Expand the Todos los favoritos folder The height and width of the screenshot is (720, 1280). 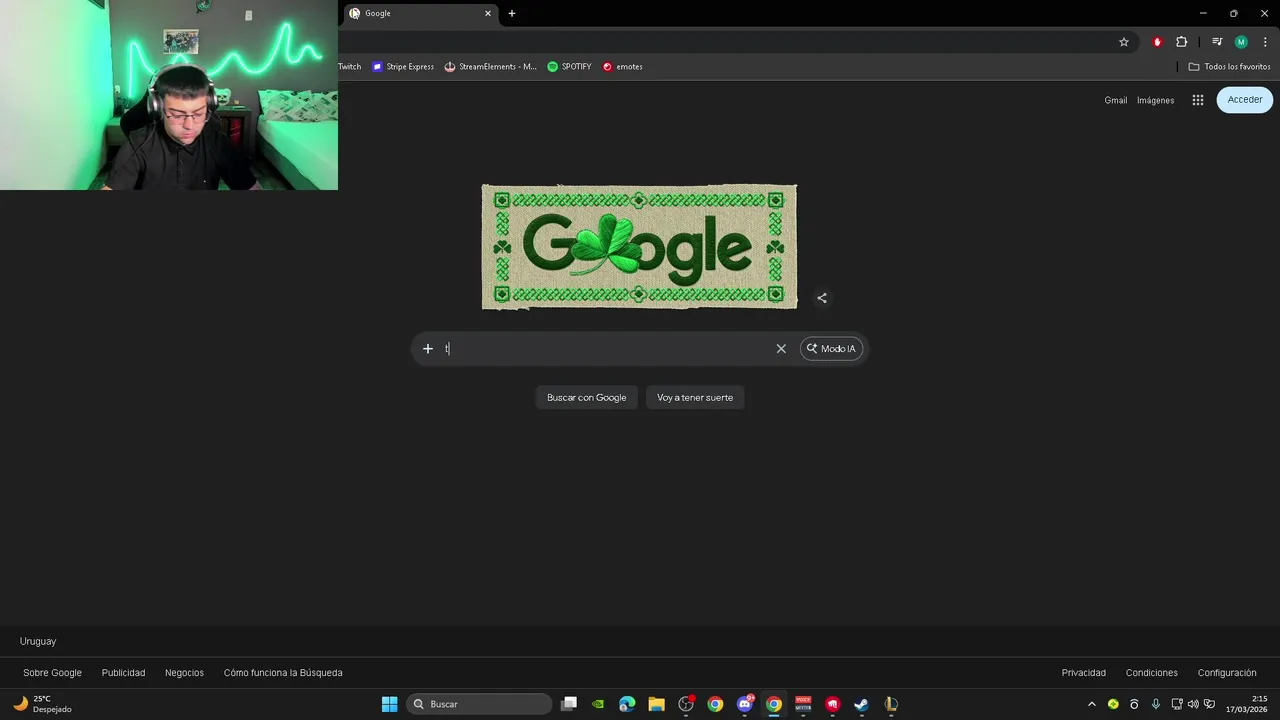(1229, 67)
